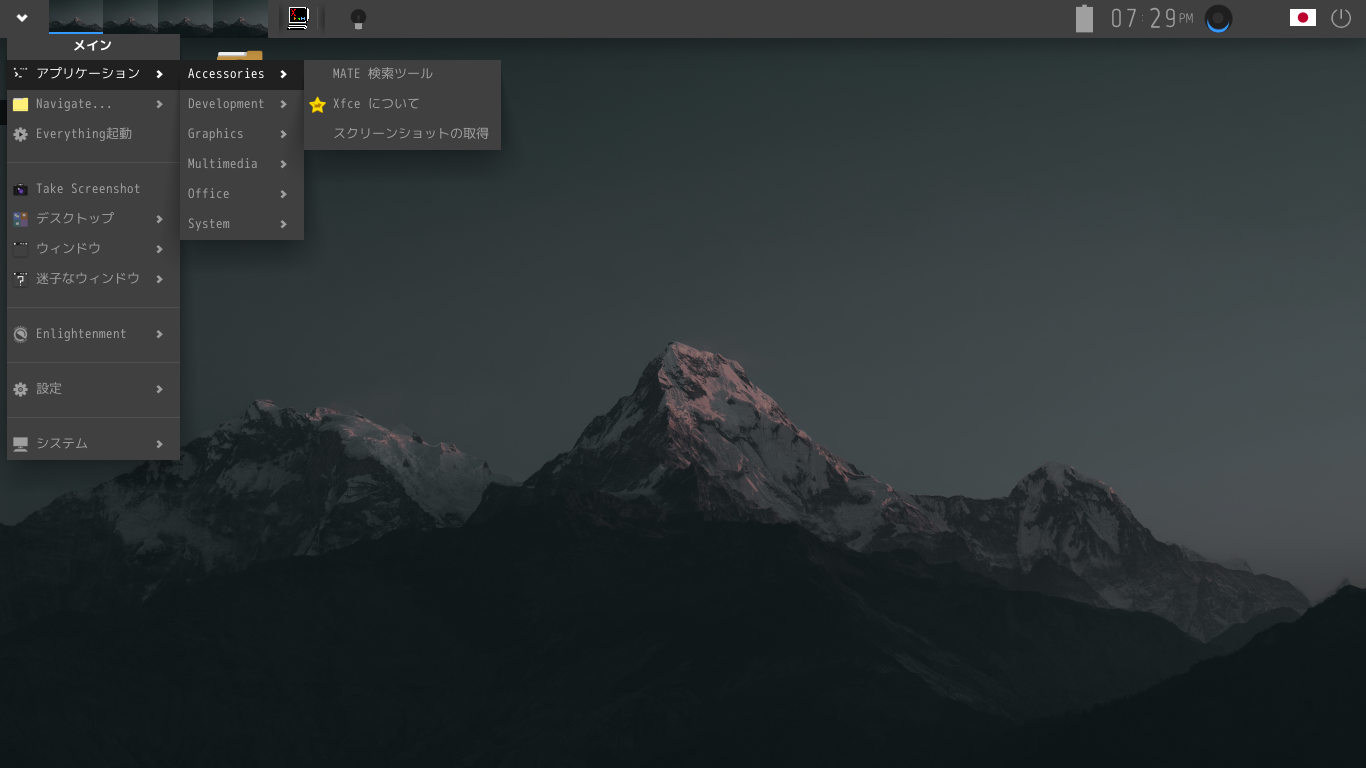
Task: Expand the Graphics submenu arrow
Action: (284, 134)
